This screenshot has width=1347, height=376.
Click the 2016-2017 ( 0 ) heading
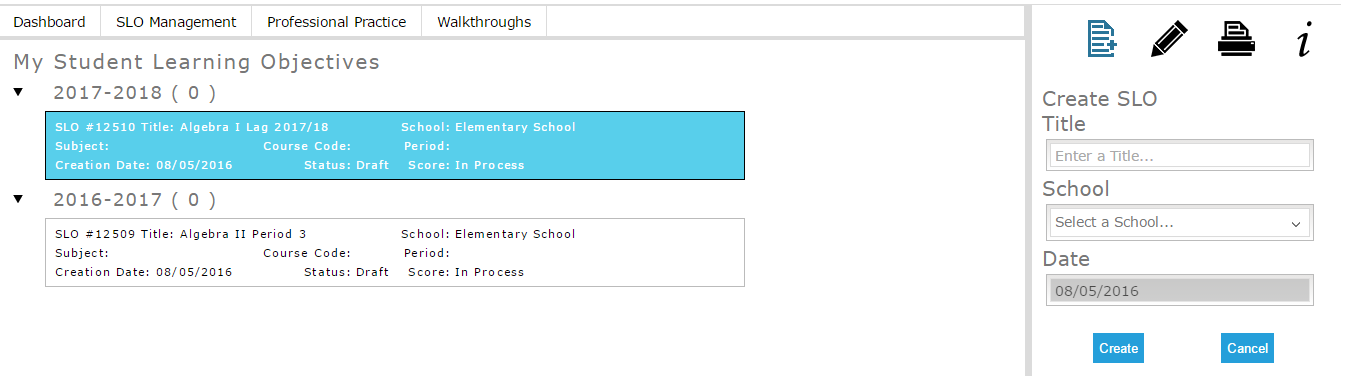click(x=135, y=200)
